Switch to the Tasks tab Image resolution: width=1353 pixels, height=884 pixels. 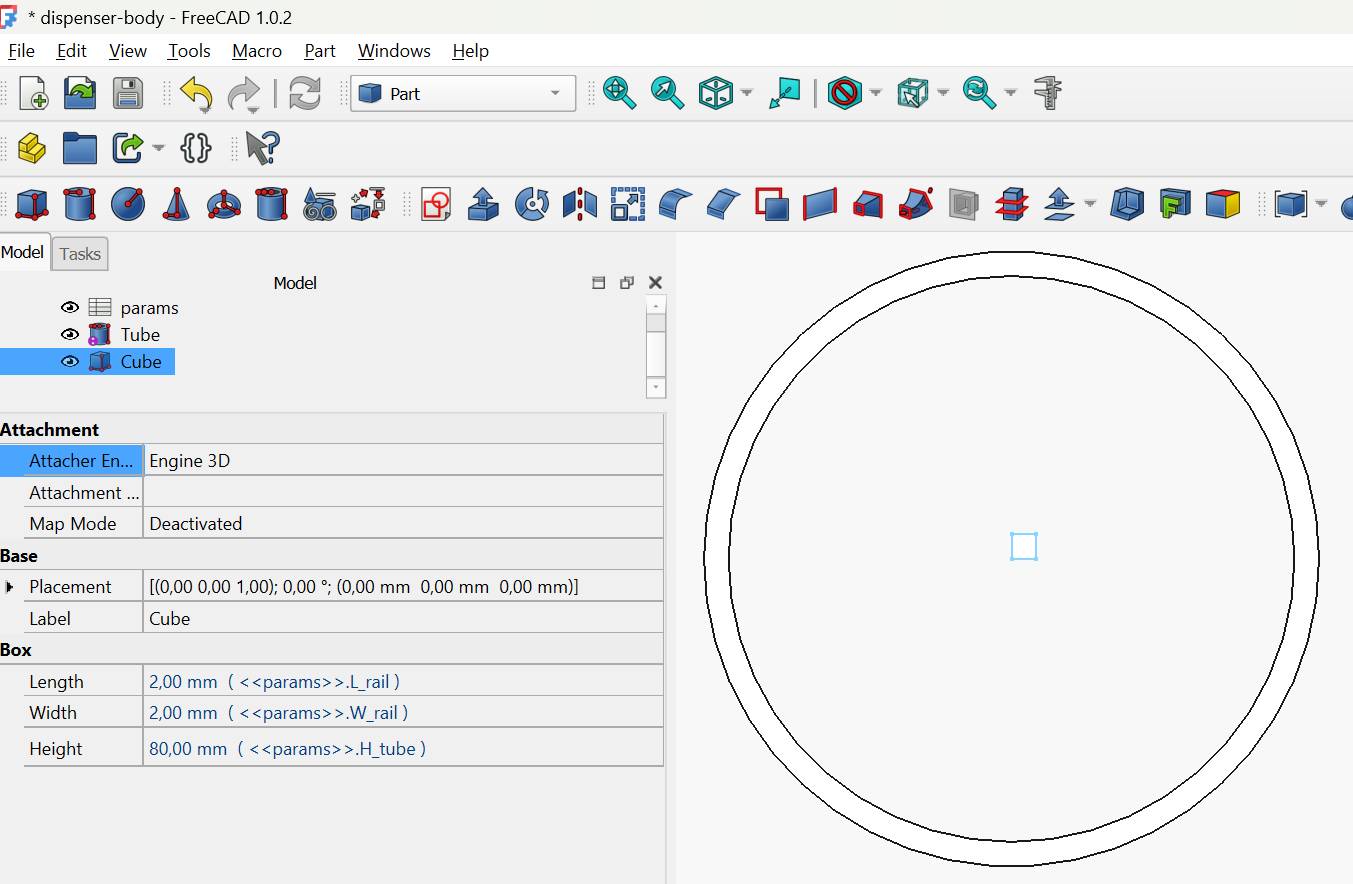[80, 254]
